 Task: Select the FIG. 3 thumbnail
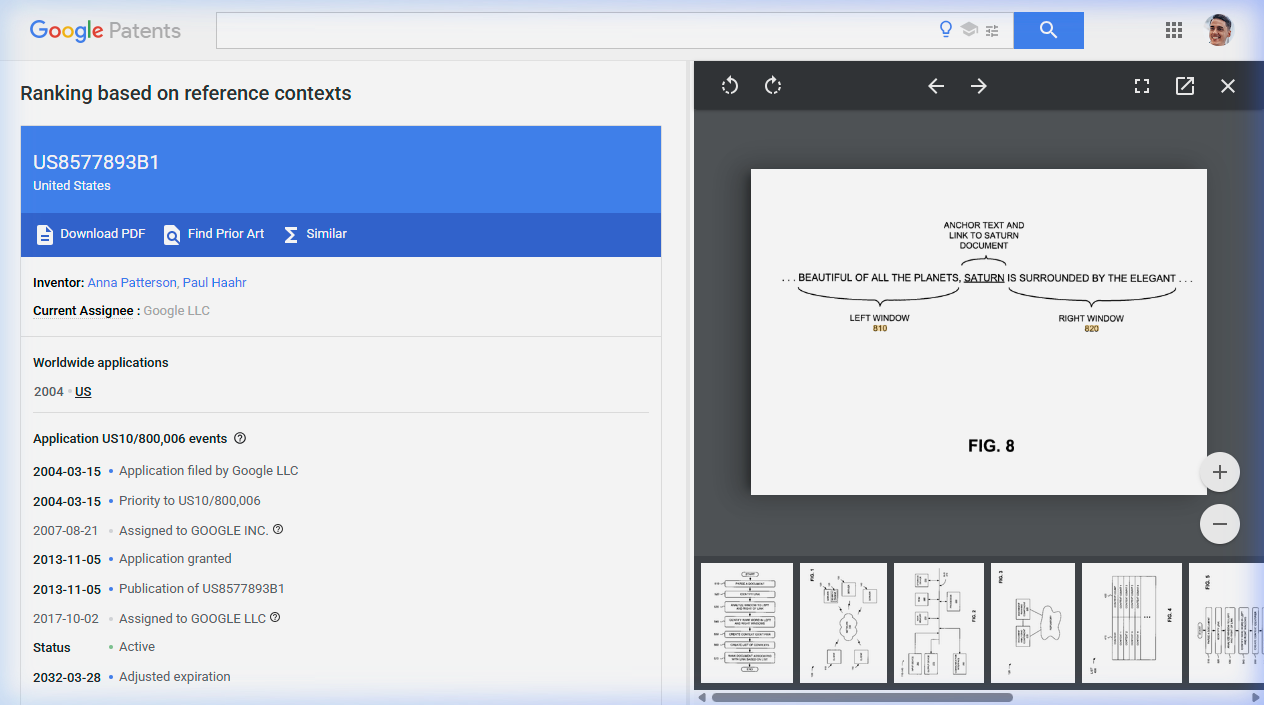pos(1033,623)
